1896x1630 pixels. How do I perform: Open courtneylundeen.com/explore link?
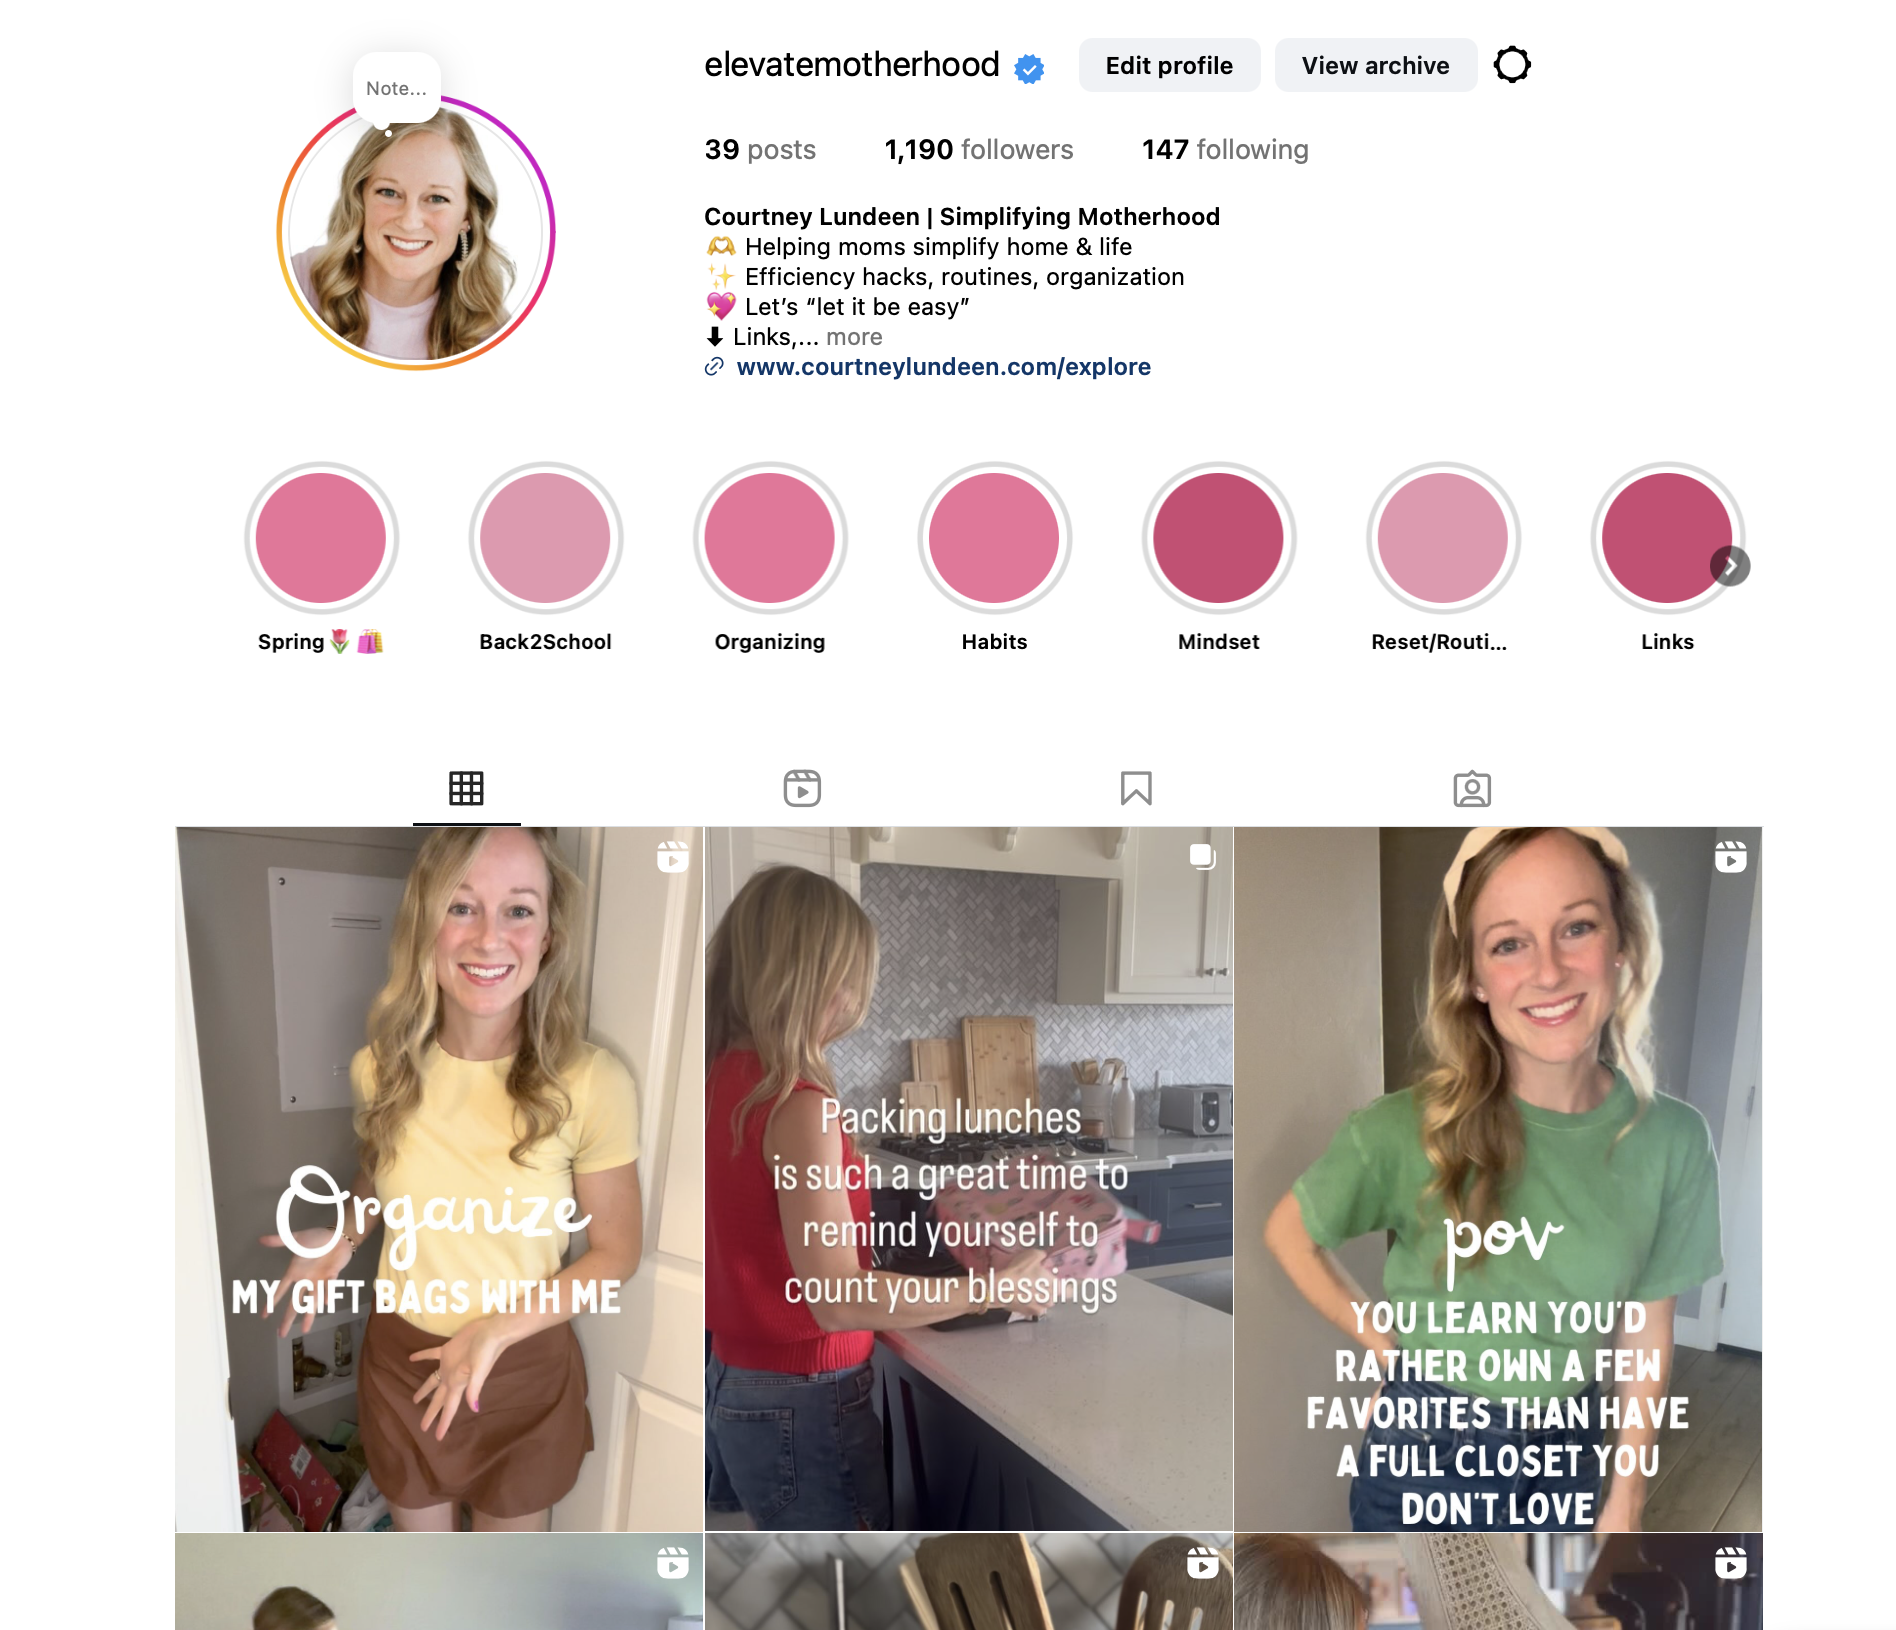pos(943,367)
